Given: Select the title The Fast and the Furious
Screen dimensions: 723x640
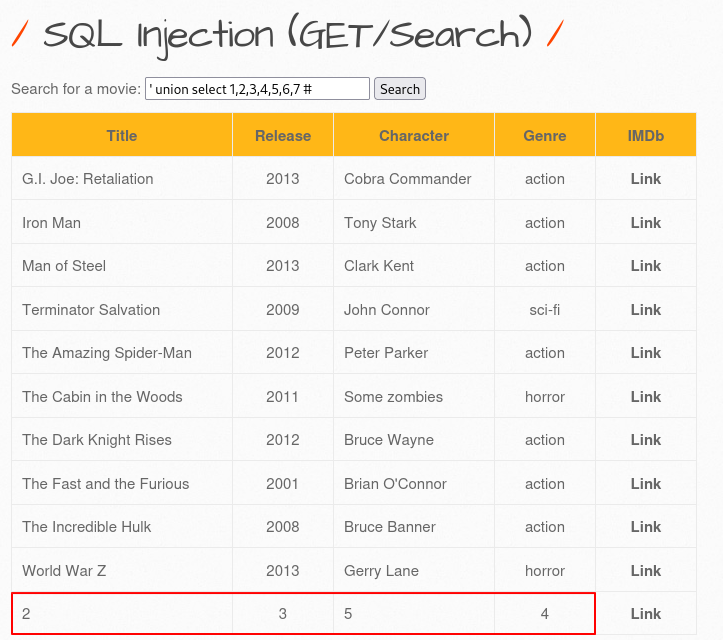Looking at the screenshot, I should (x=106, y=484).
